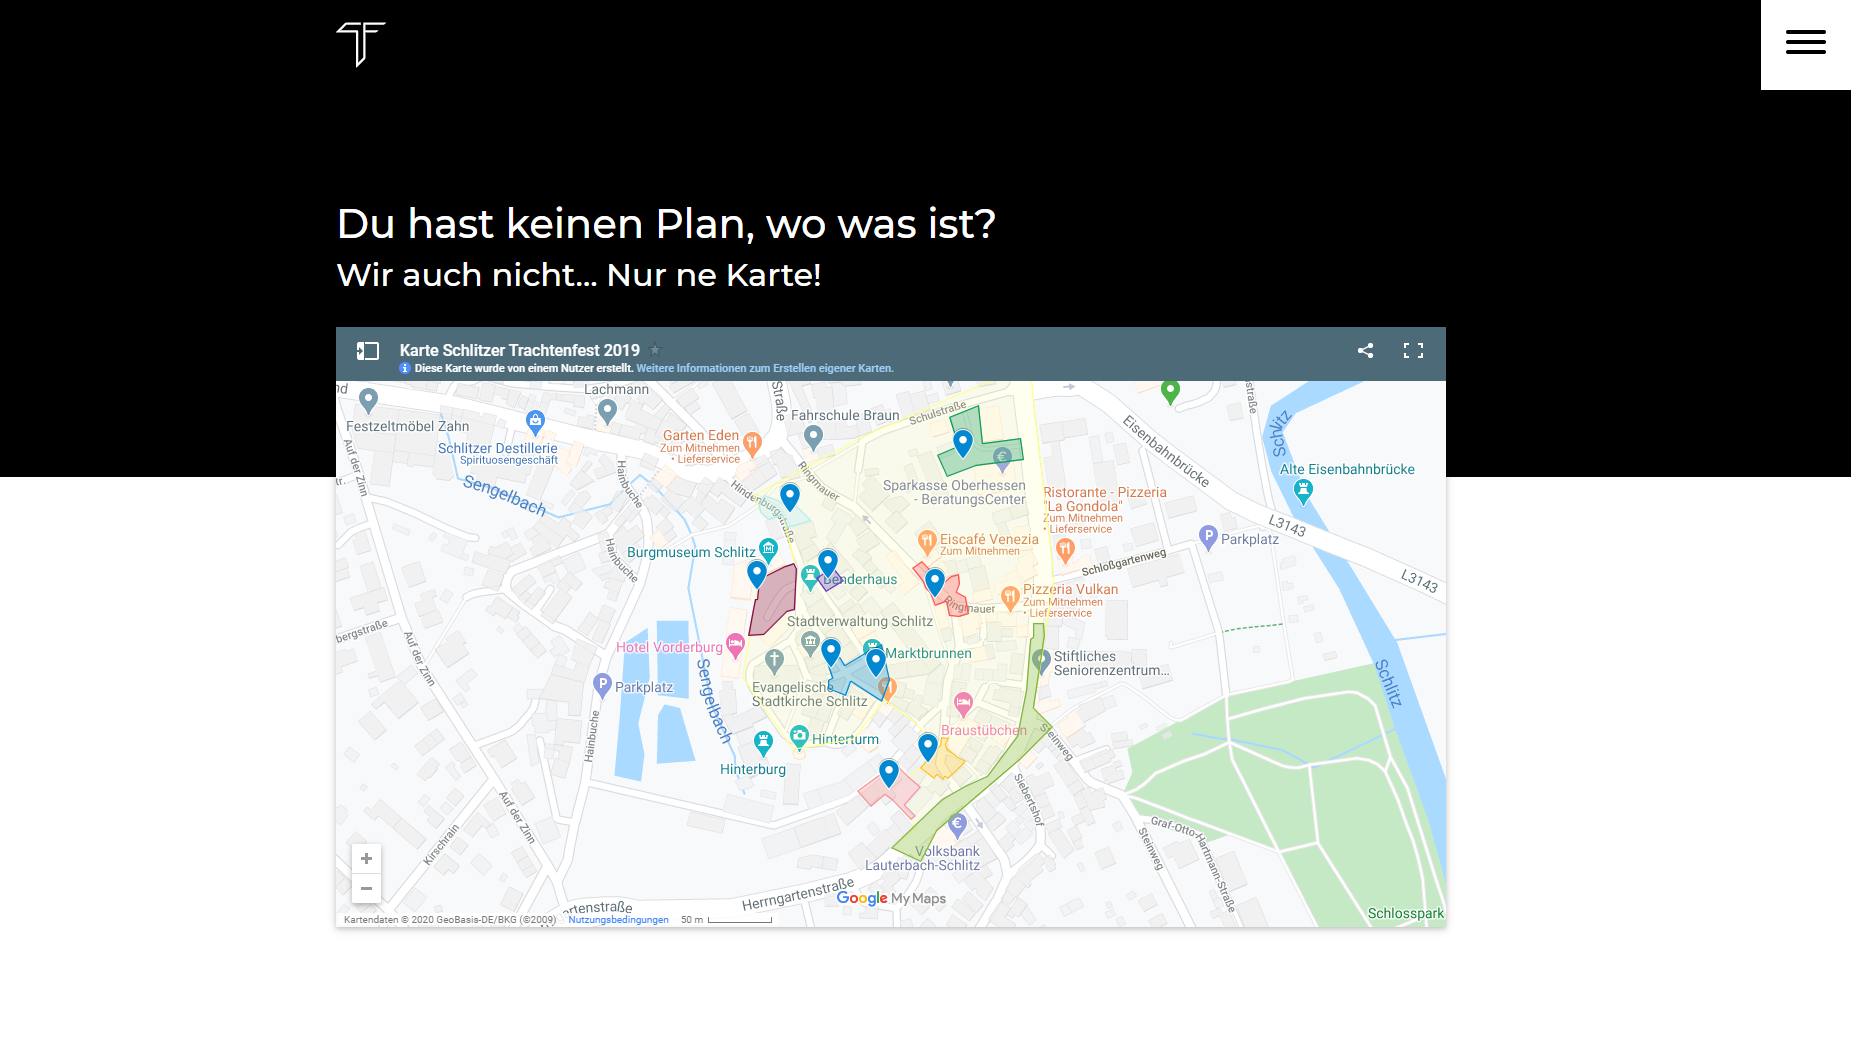The image size is (1851, 1041).
Task: Select the blue pin near Hindenburgstraße
Action: [790, 497]
